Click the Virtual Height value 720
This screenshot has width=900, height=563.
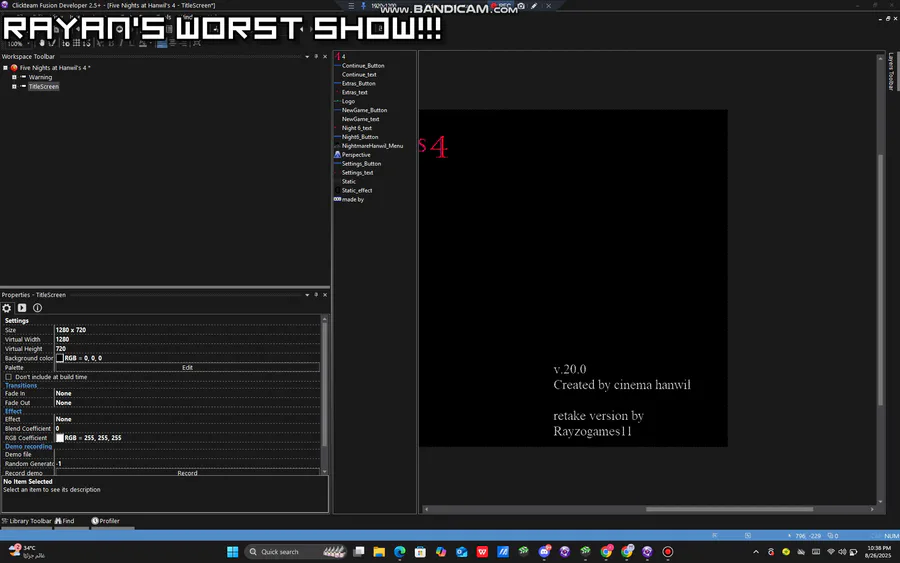61,349
